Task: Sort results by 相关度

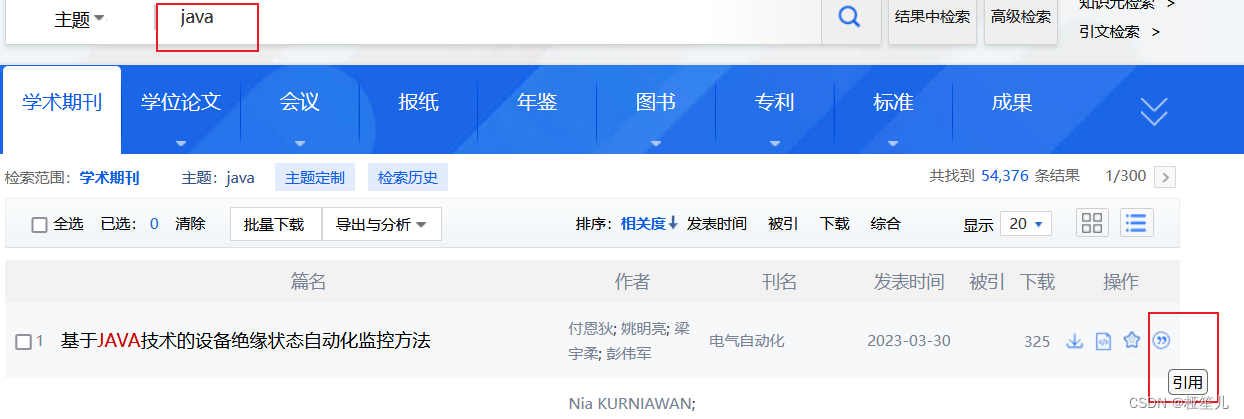Action: click(649, 224)
